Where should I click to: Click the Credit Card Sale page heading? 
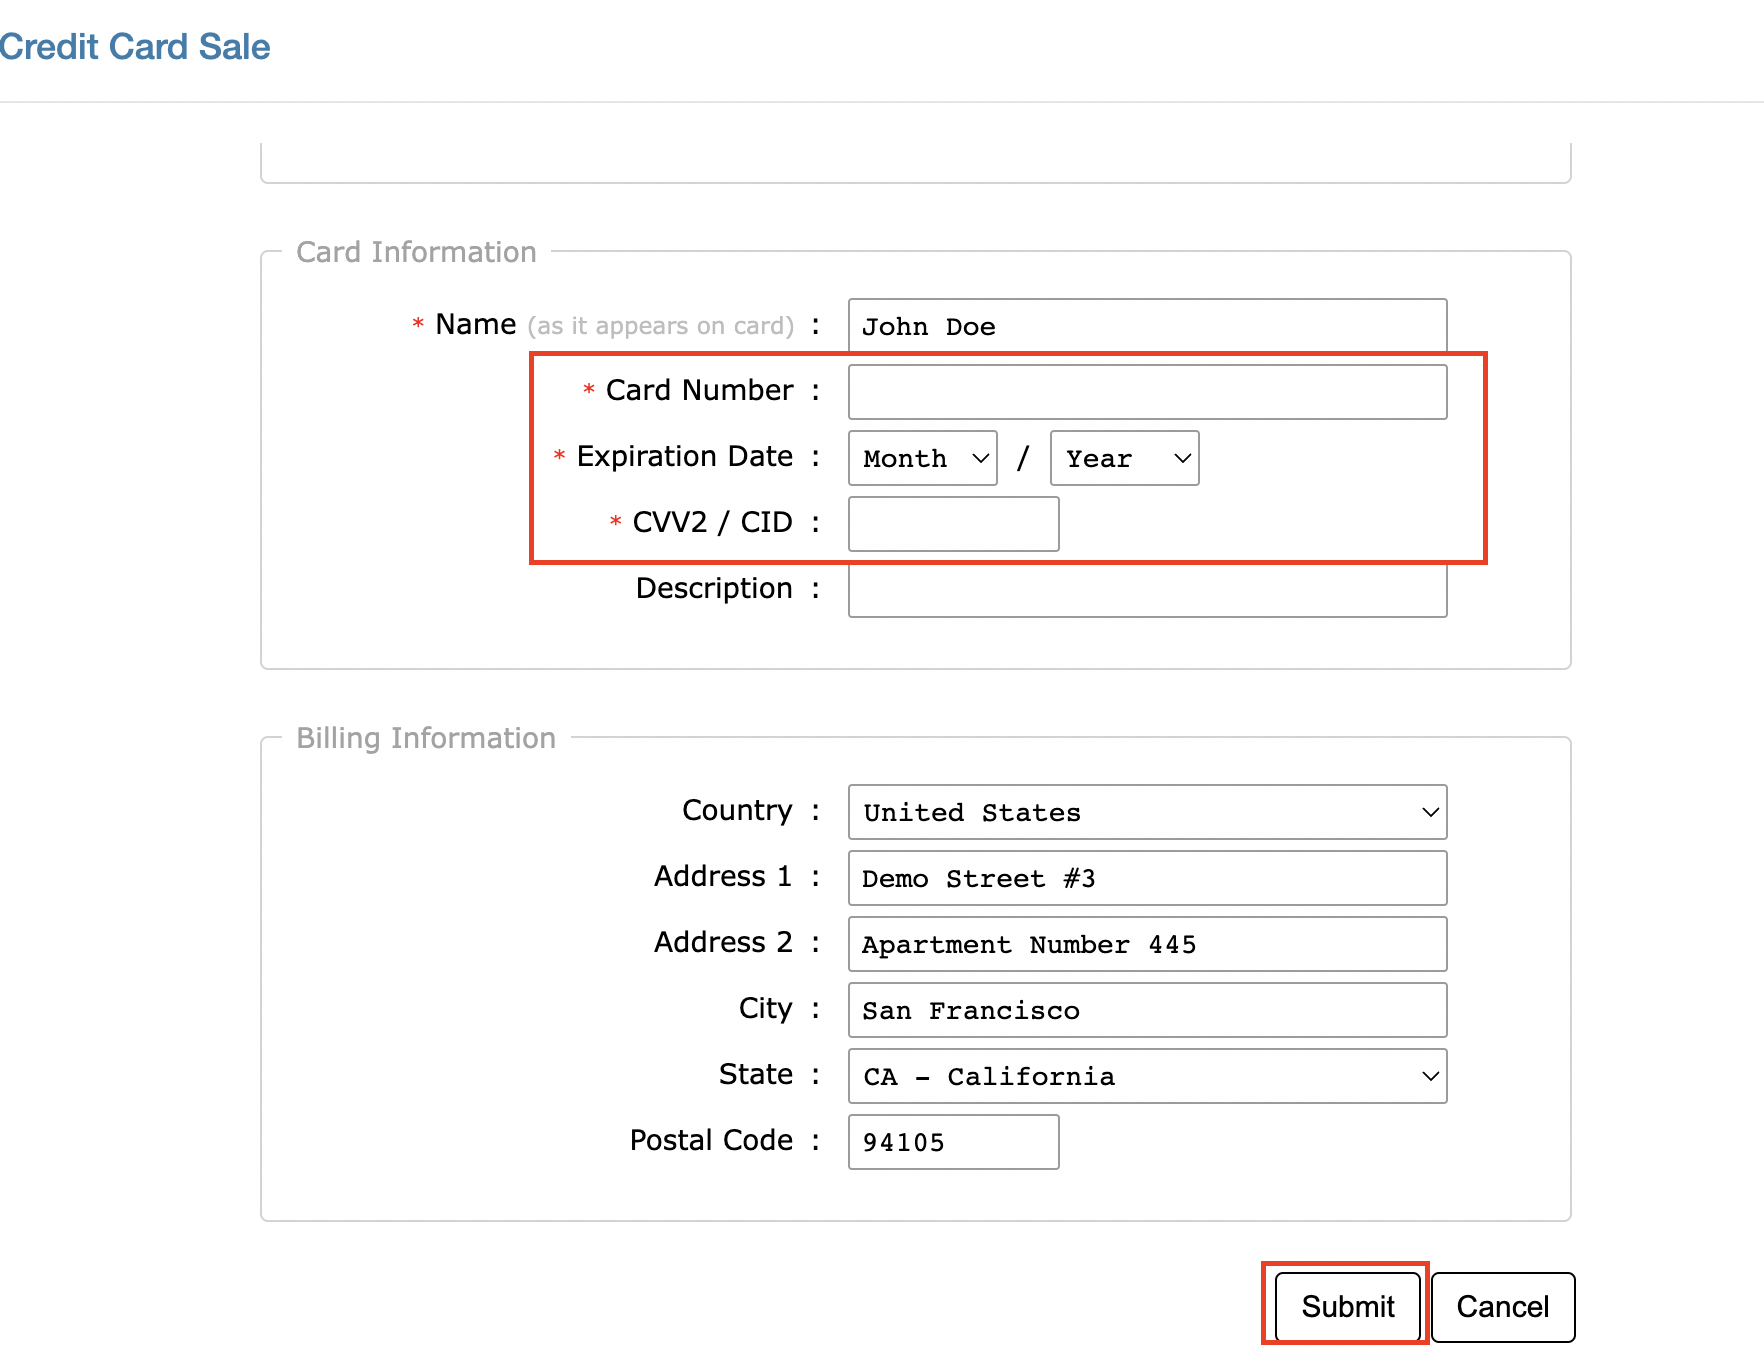click(x=135, y=47)
